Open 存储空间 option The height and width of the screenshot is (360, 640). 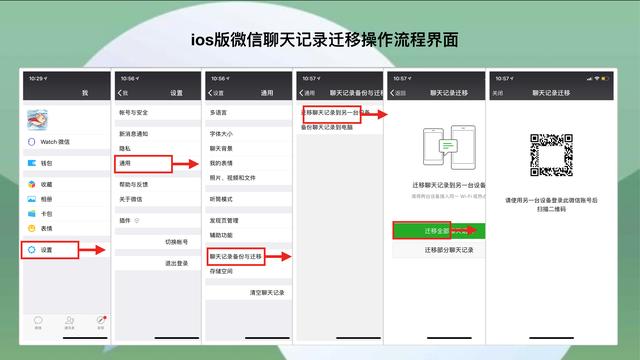click(249, 271)
